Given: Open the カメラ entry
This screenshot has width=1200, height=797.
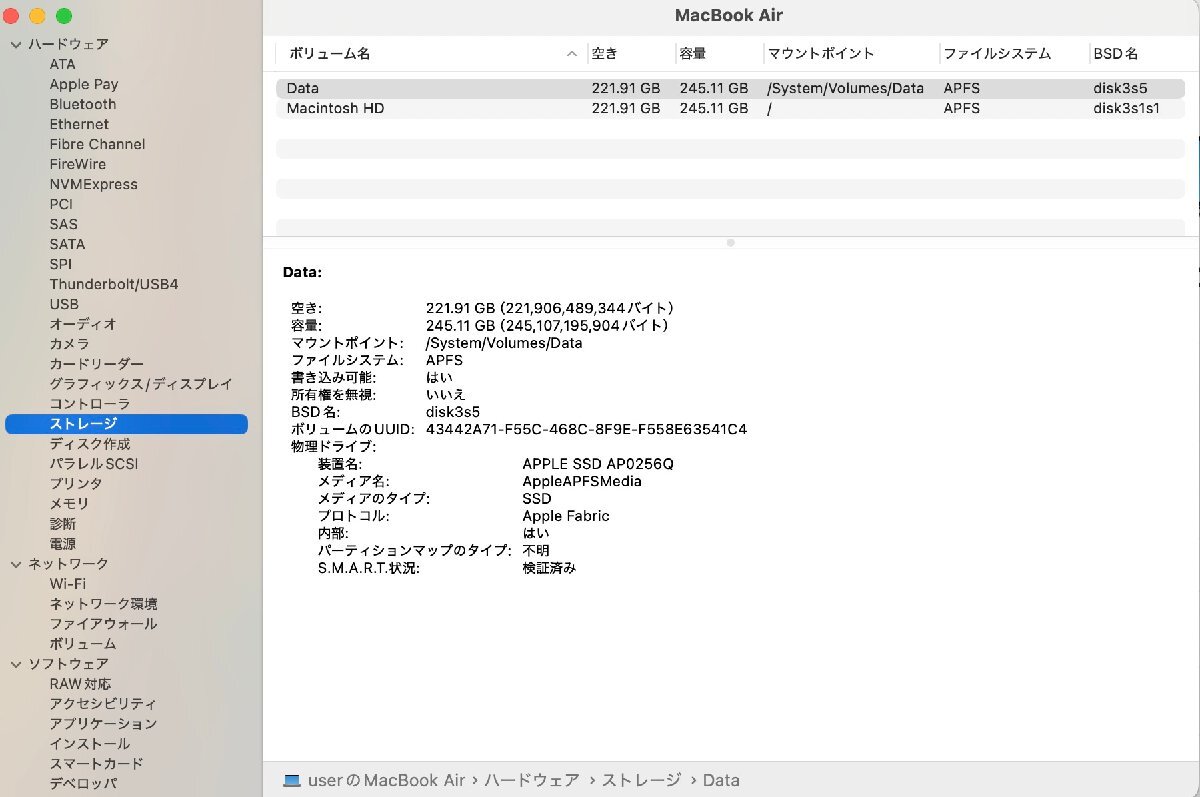Looking at the screenshot, I should (69, 344).
